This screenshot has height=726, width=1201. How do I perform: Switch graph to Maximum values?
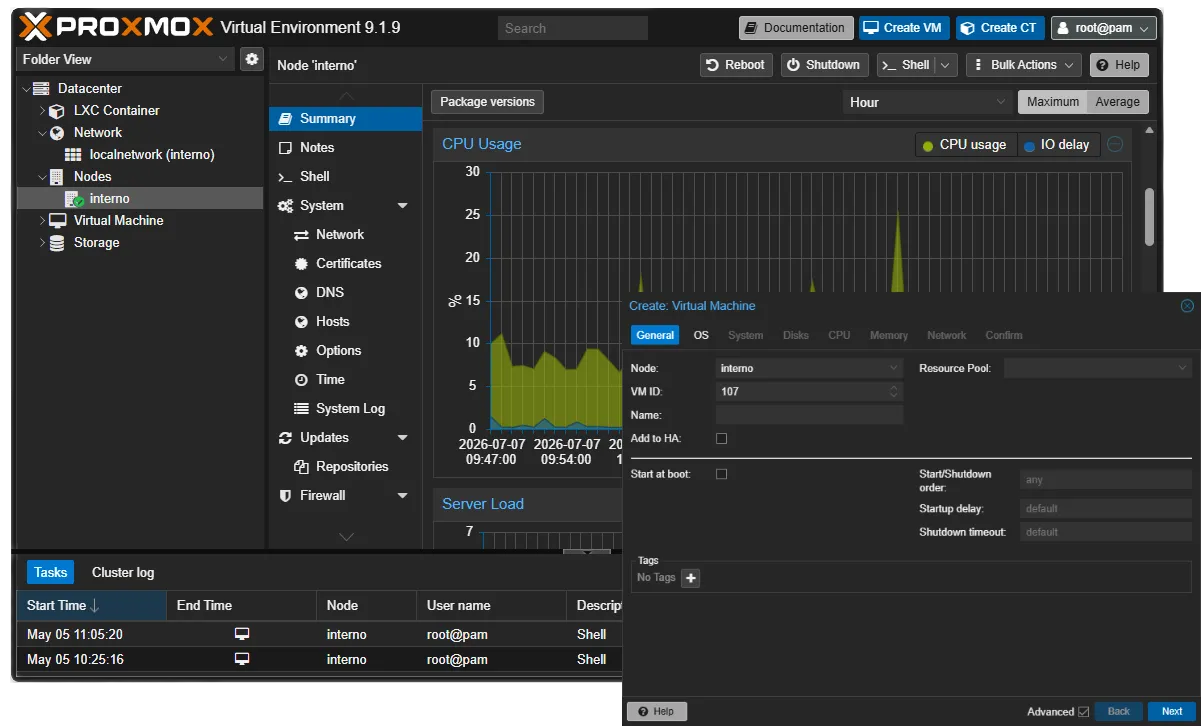1053,102
